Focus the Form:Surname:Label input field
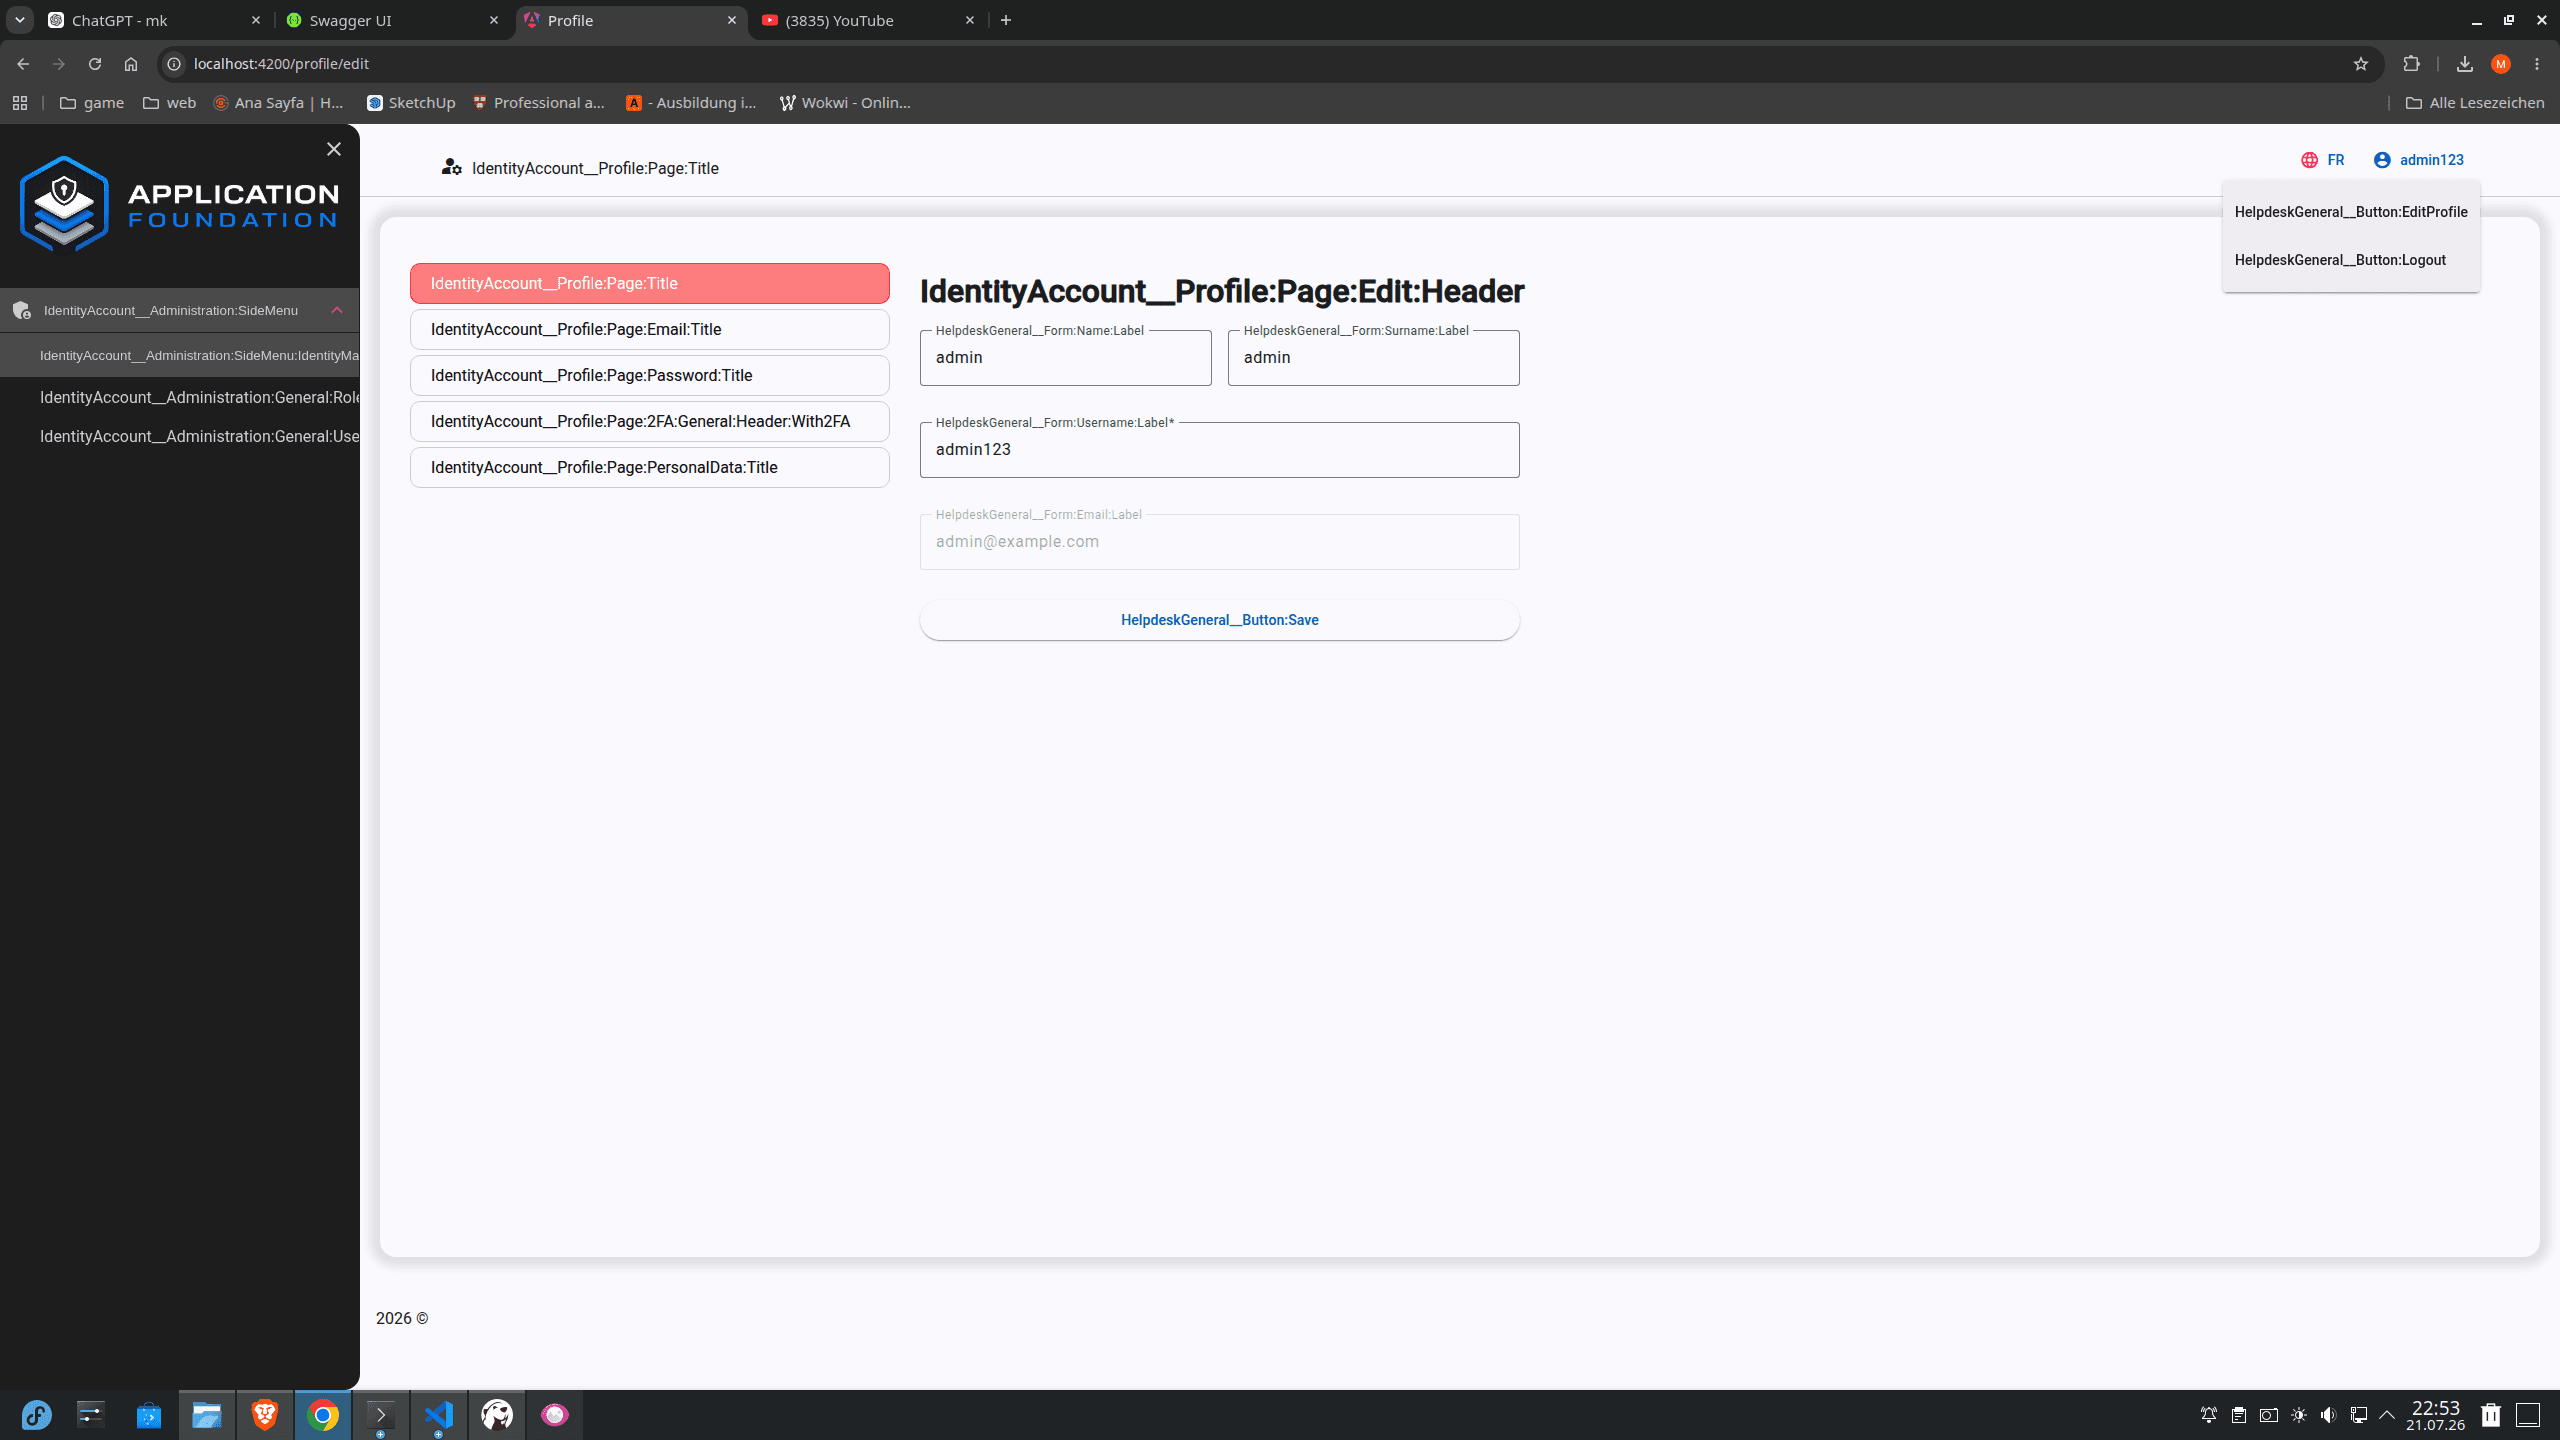 pyautogui.click(x=1374, y=358)
